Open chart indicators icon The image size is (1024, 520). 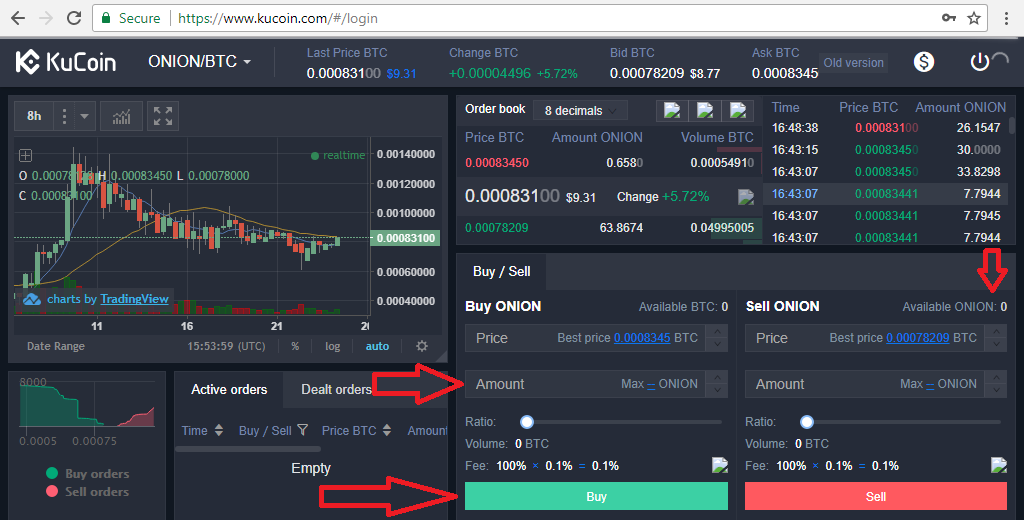(121, 116)
